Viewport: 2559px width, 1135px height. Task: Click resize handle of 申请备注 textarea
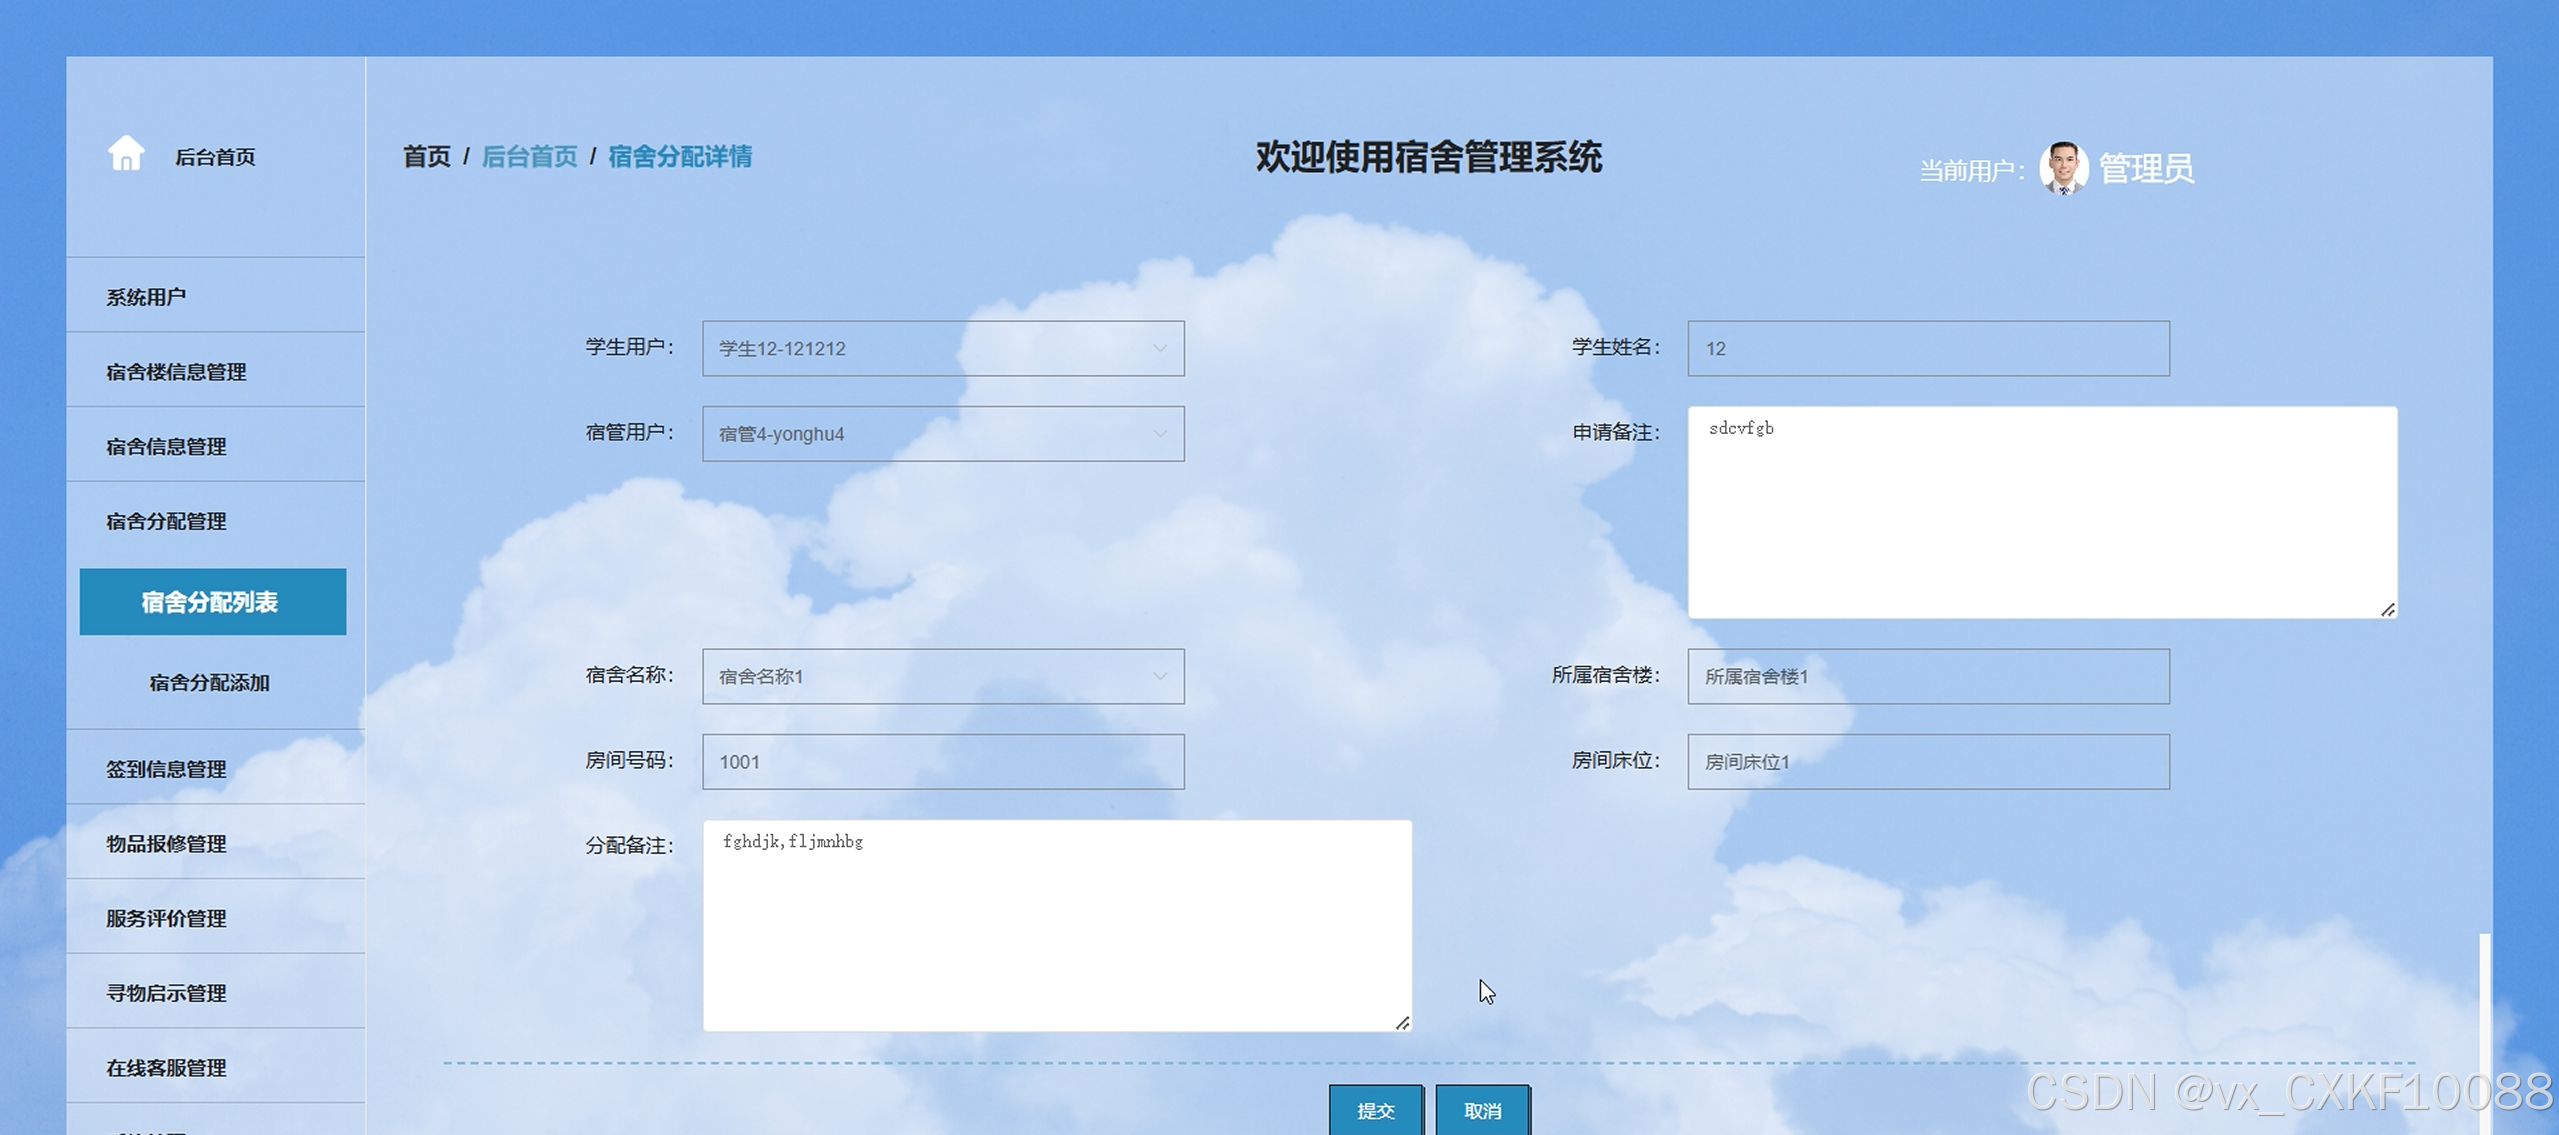point(2388,609)
